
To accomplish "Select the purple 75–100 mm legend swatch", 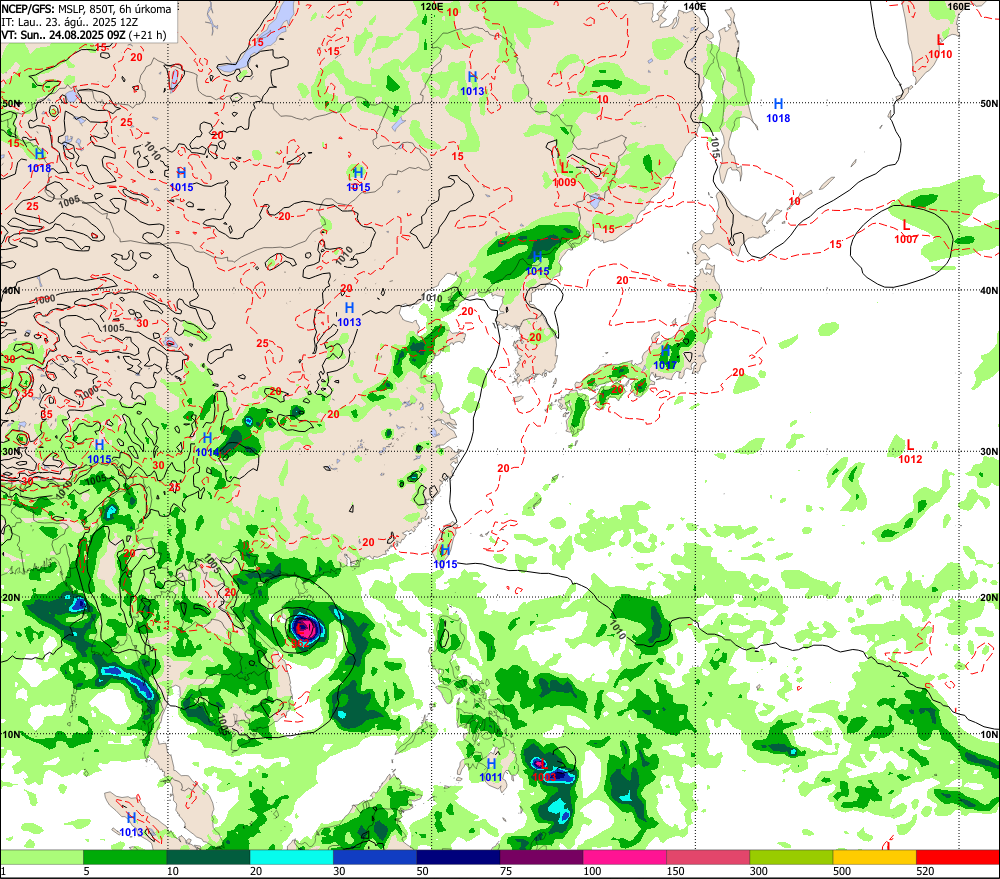I will click(541, 857).
